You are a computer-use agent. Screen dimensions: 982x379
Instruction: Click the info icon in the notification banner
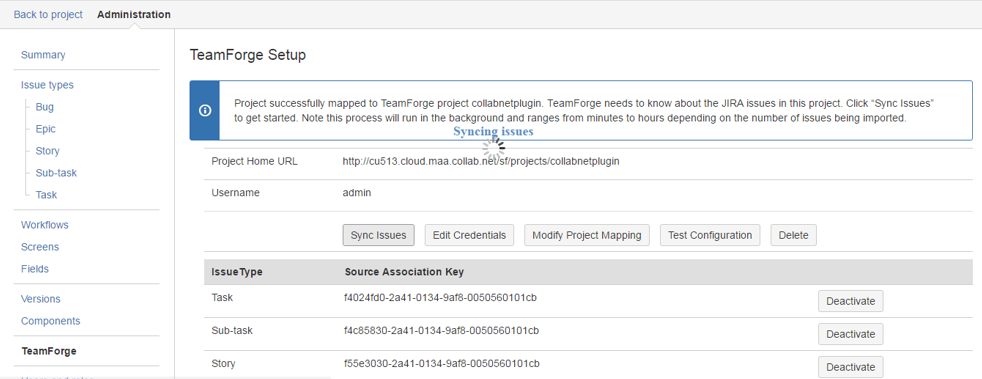pos(204,110)
